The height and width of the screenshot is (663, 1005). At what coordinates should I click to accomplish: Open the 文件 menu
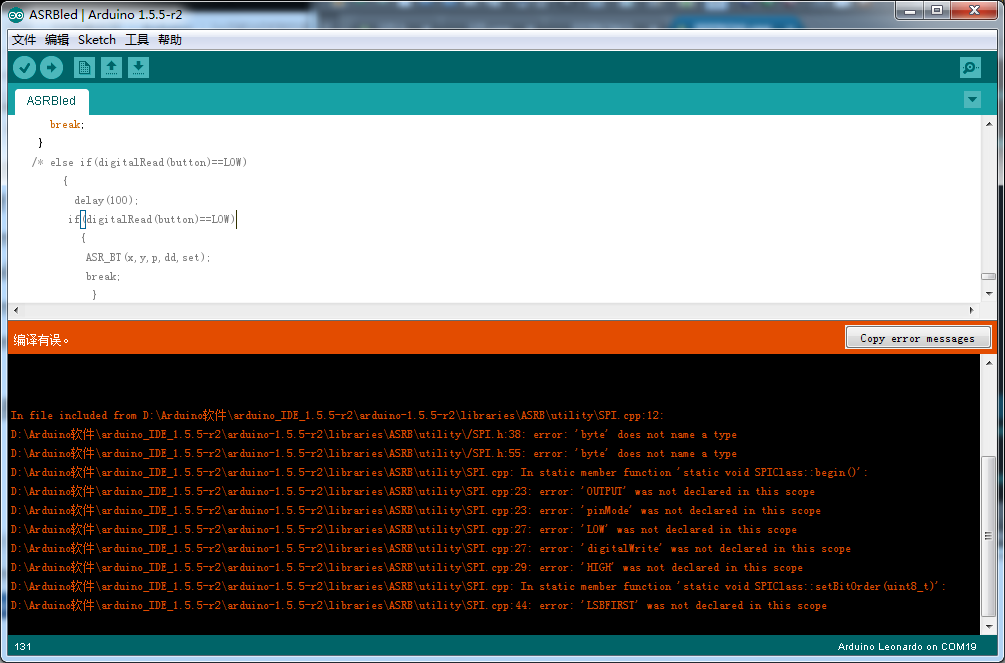(24, 40)
